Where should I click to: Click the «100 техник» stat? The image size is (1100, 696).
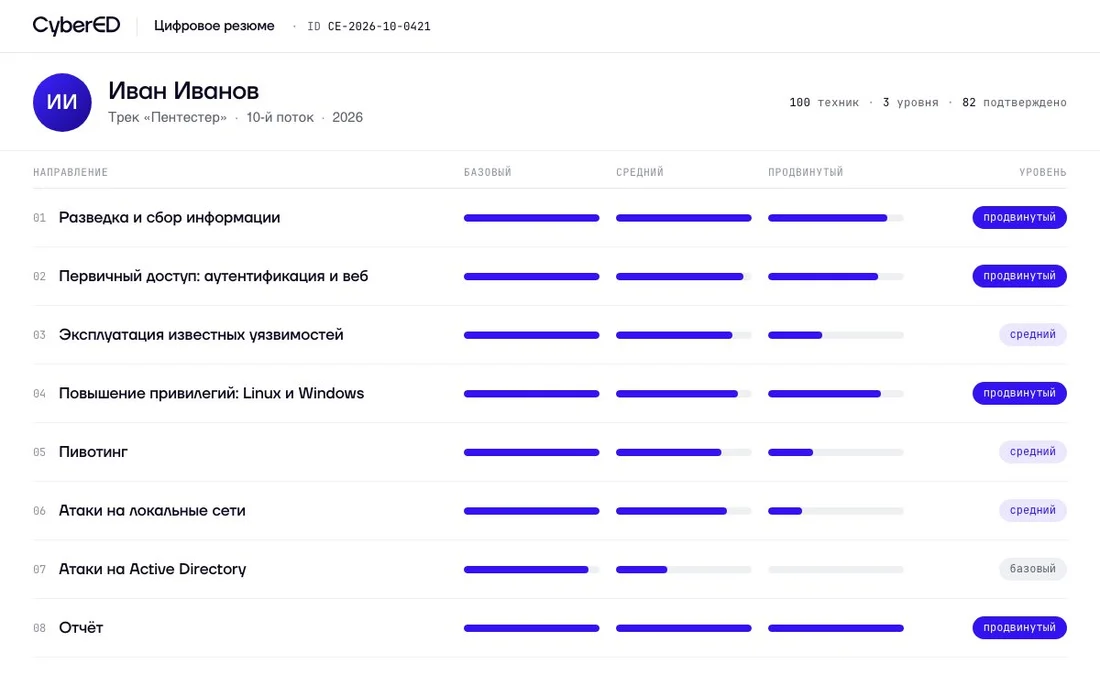tap(824, 102)
